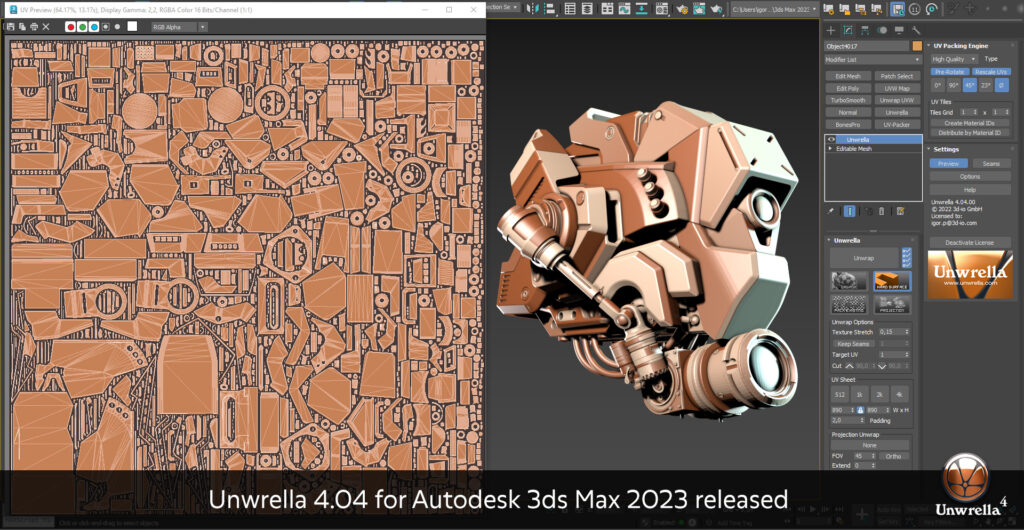
Task: Switch to the Motion command panel tab
Action: pos(882,30)
